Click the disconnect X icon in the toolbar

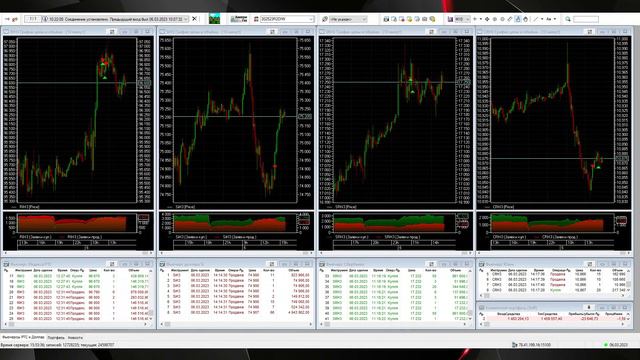[195, 19]
